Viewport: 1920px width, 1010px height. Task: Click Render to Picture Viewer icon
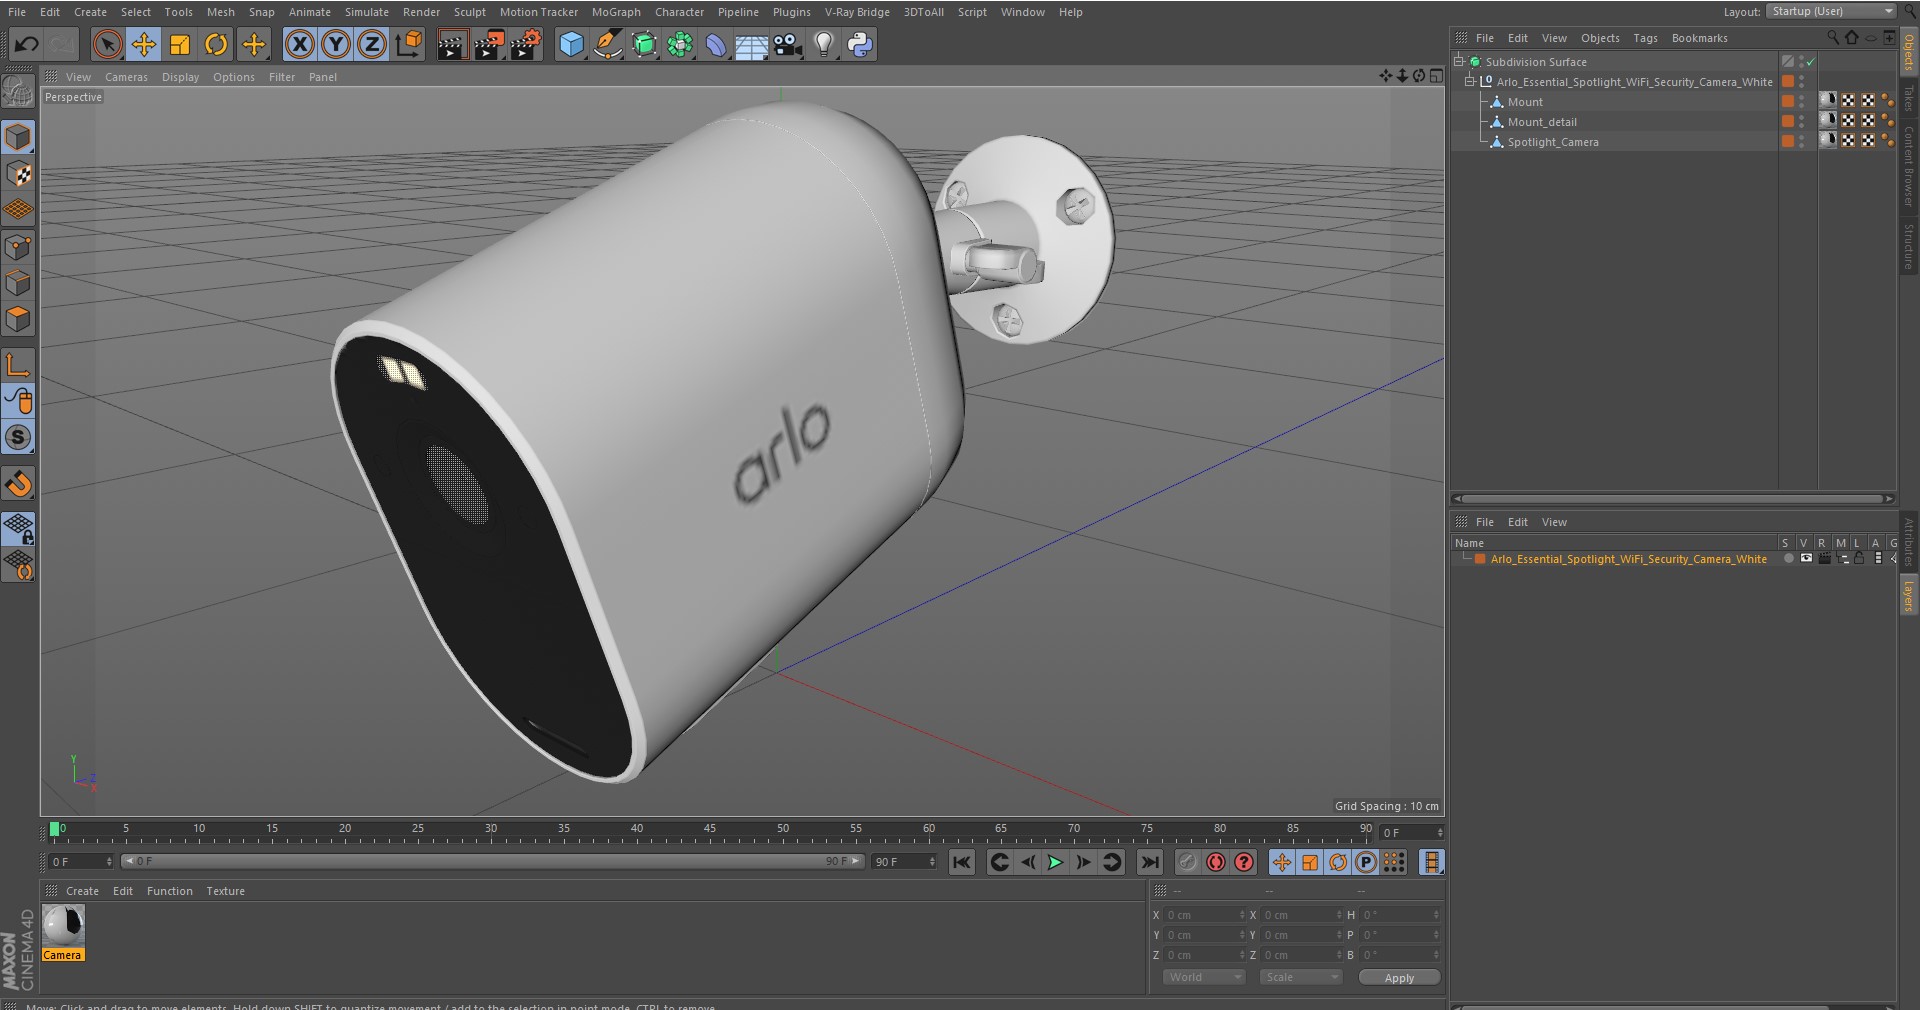[489, 44]
